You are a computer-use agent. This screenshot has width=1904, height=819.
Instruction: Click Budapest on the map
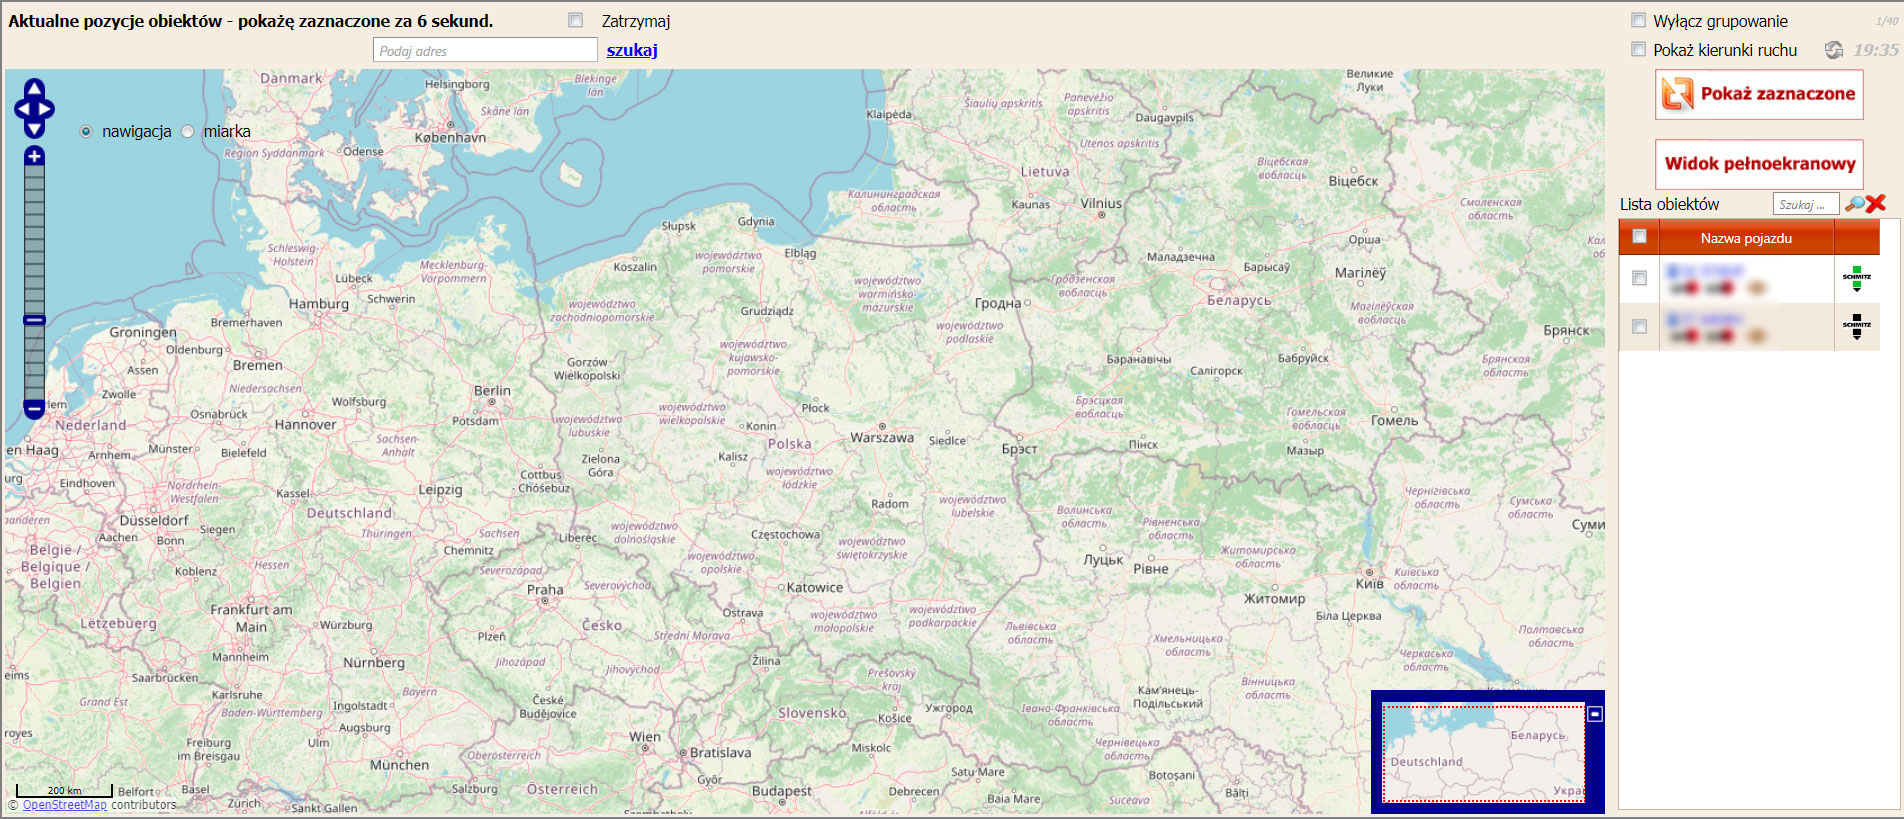(x=782, y=791)
